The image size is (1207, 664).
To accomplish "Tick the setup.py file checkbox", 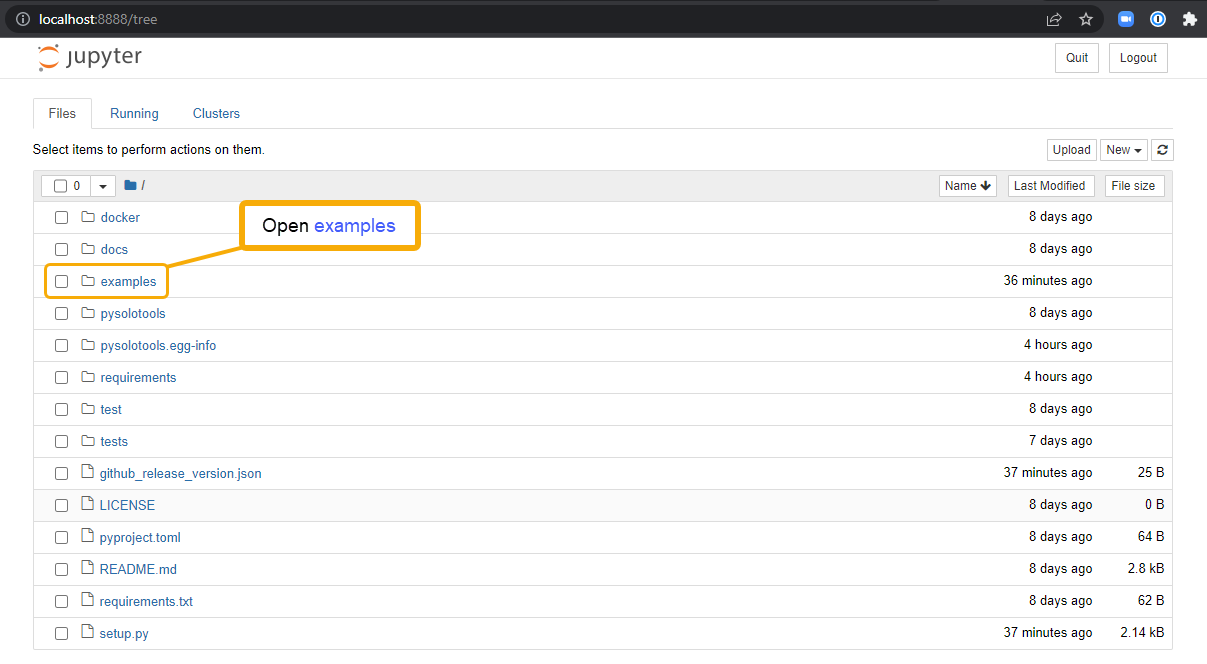I will 61,633.
